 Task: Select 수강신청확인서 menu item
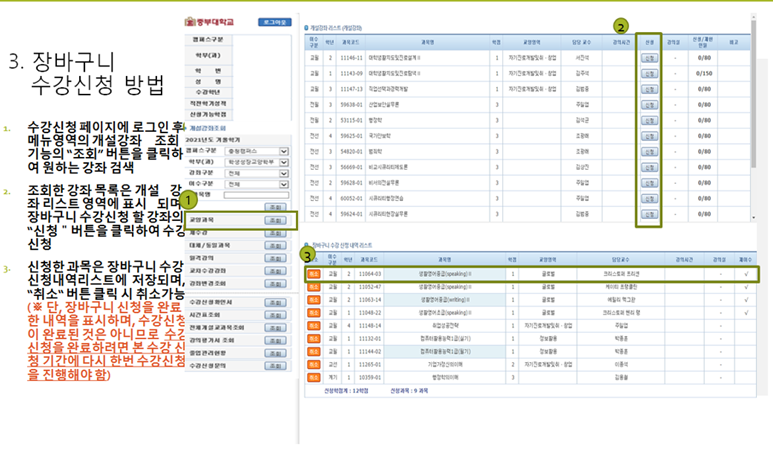tap(210, 301)
